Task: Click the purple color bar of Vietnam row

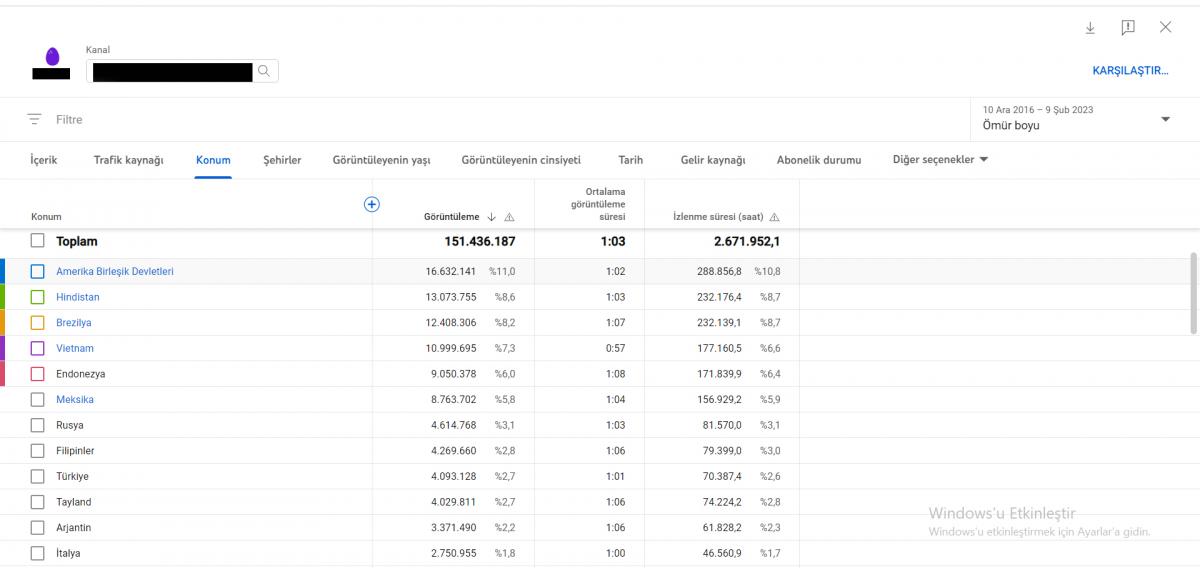Action: [3, 348]
